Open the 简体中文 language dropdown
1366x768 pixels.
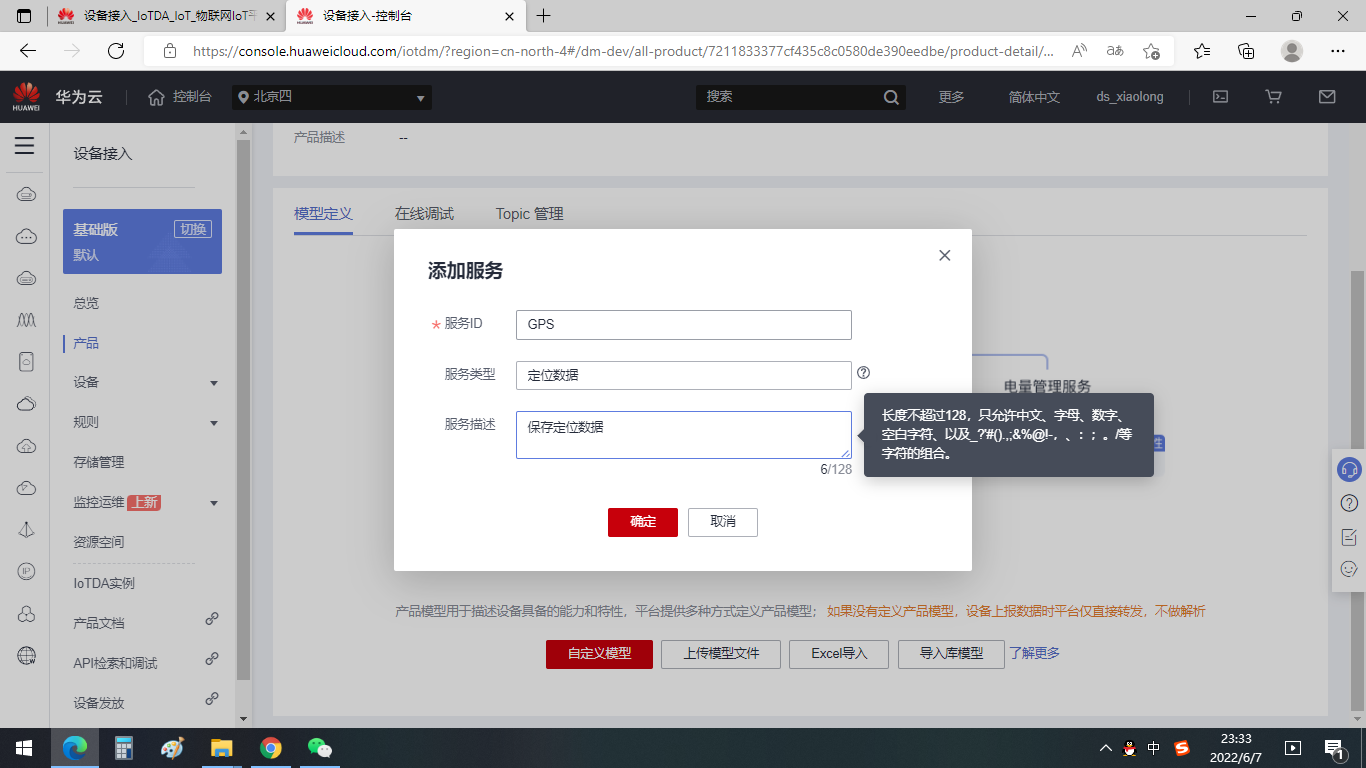click(1034, 97)
